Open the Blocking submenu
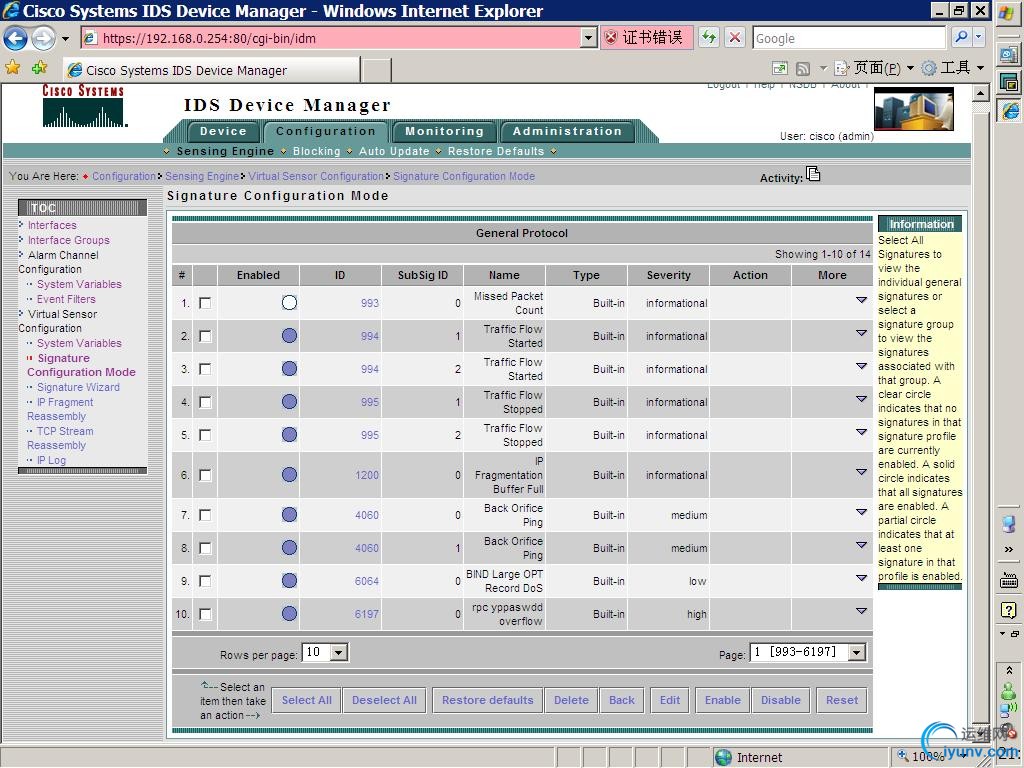The width and height of the screenshot is (1024, 768). point(317,151)
